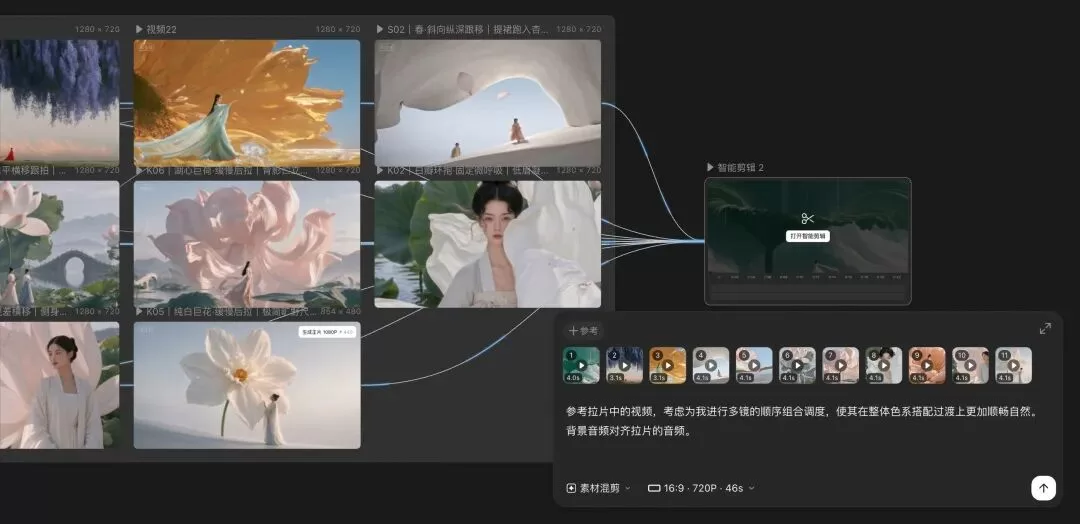Click the 智能剪辑 2 node title
1080x524 pixels.
click(740, 167)
